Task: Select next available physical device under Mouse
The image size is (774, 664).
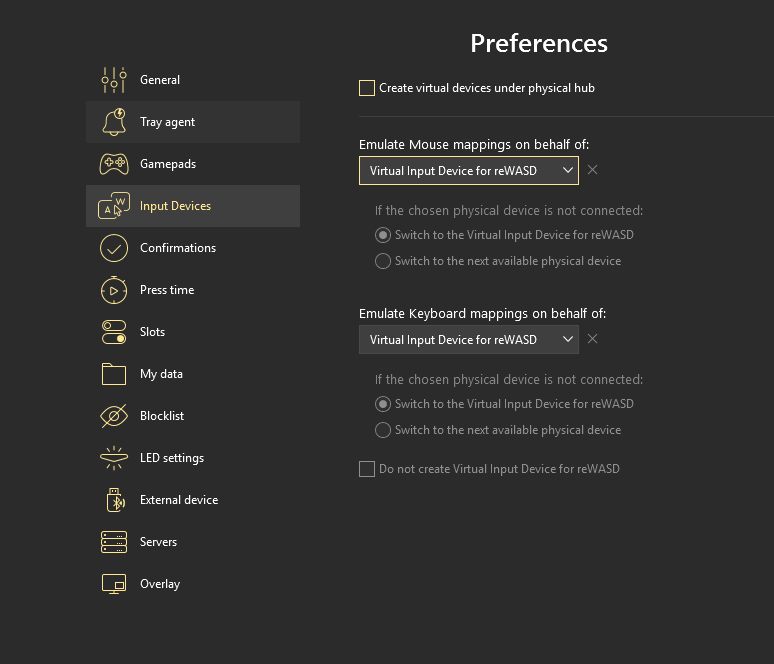Action: click(x=383, y=261)
